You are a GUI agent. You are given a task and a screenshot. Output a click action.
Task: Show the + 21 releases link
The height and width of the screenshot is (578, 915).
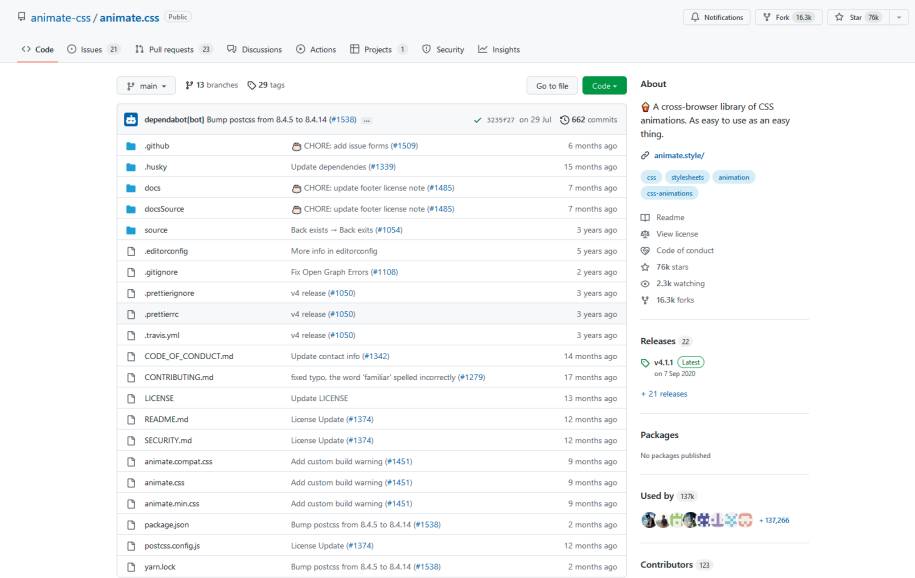pos(664,394)
